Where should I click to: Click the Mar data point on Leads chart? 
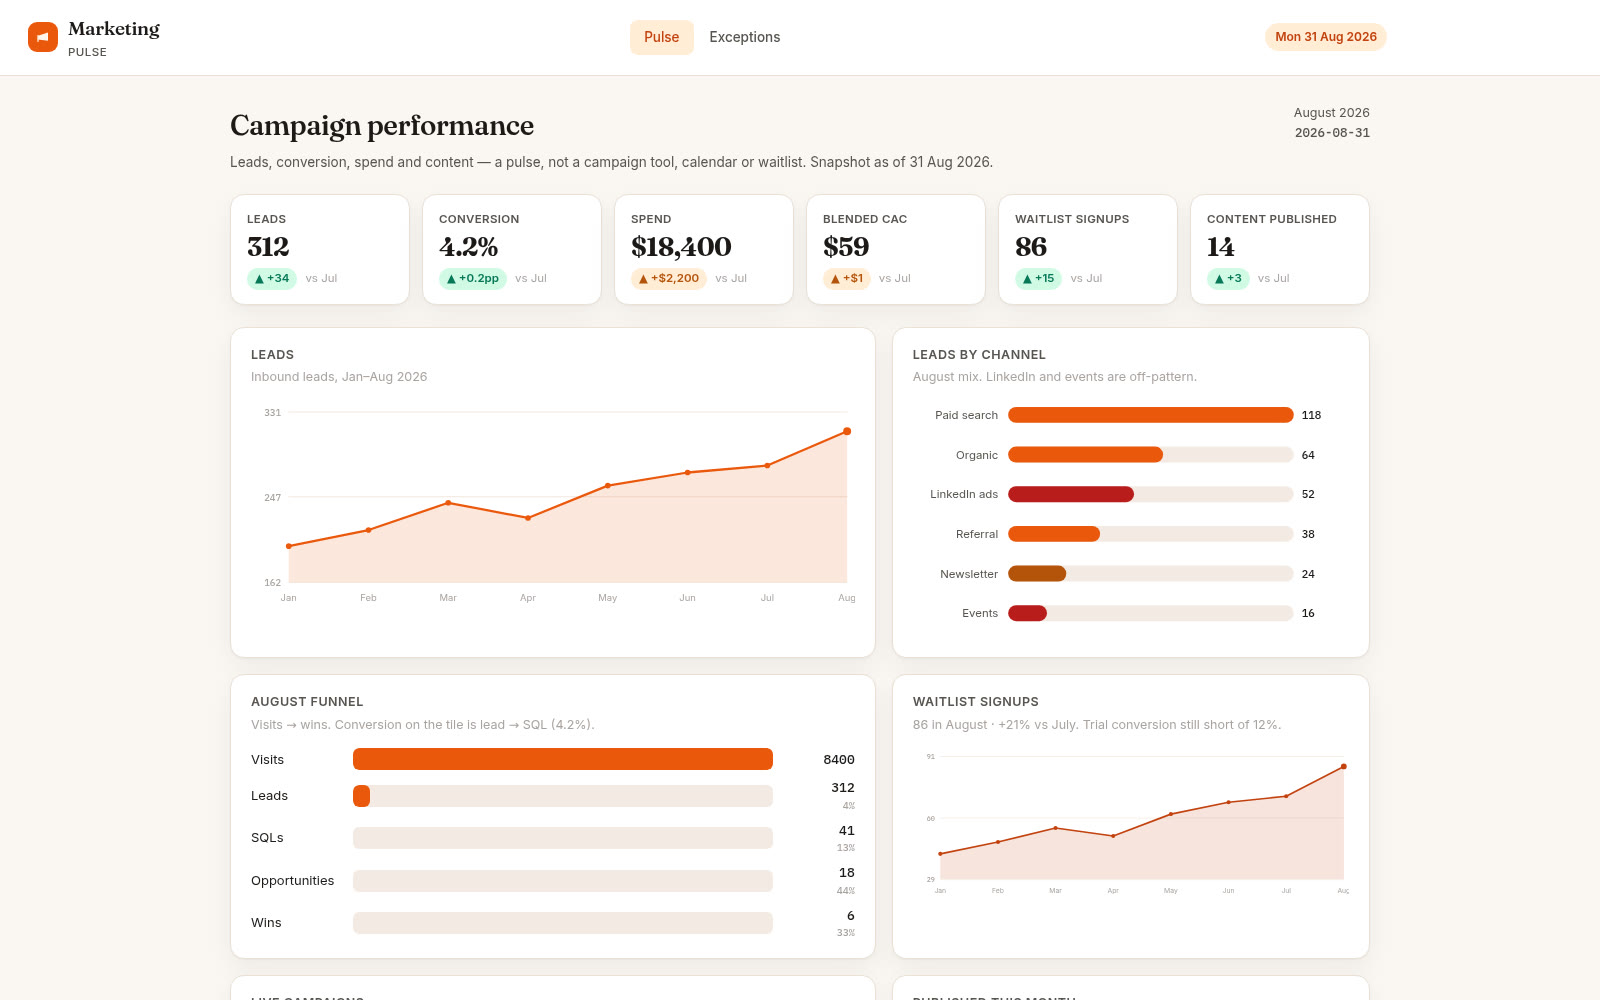click(x=448, y=503)
